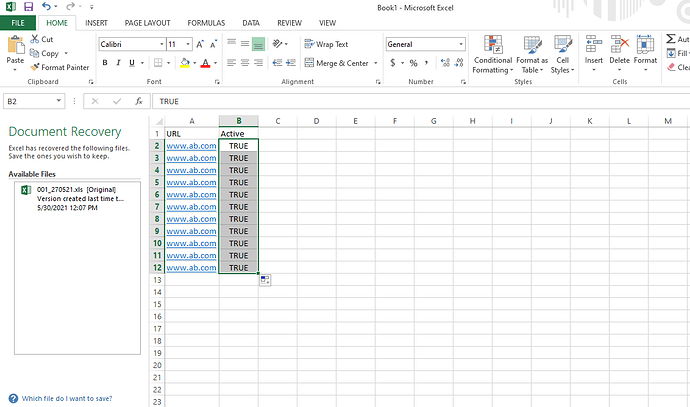This screenshot has height=407, width=690.
Task: Select column B header
Action: coord(239,121)
